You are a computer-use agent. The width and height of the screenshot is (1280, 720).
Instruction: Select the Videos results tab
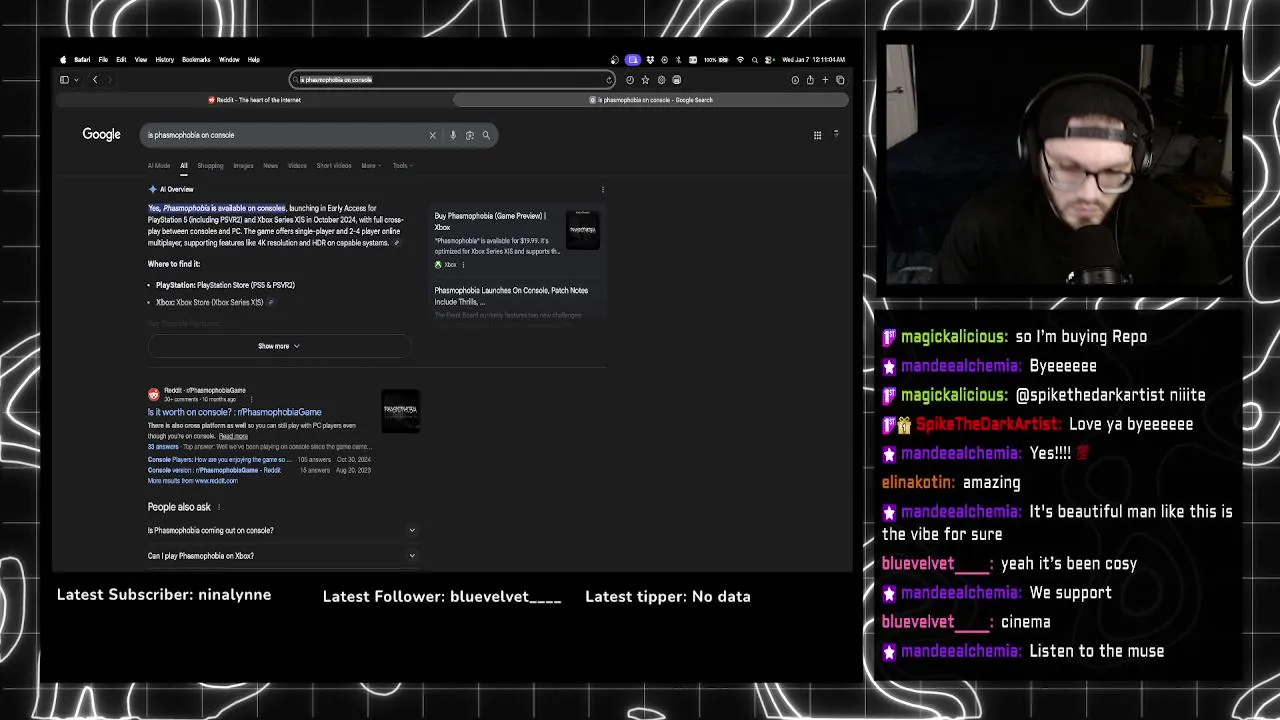click(x=297, y=166)
